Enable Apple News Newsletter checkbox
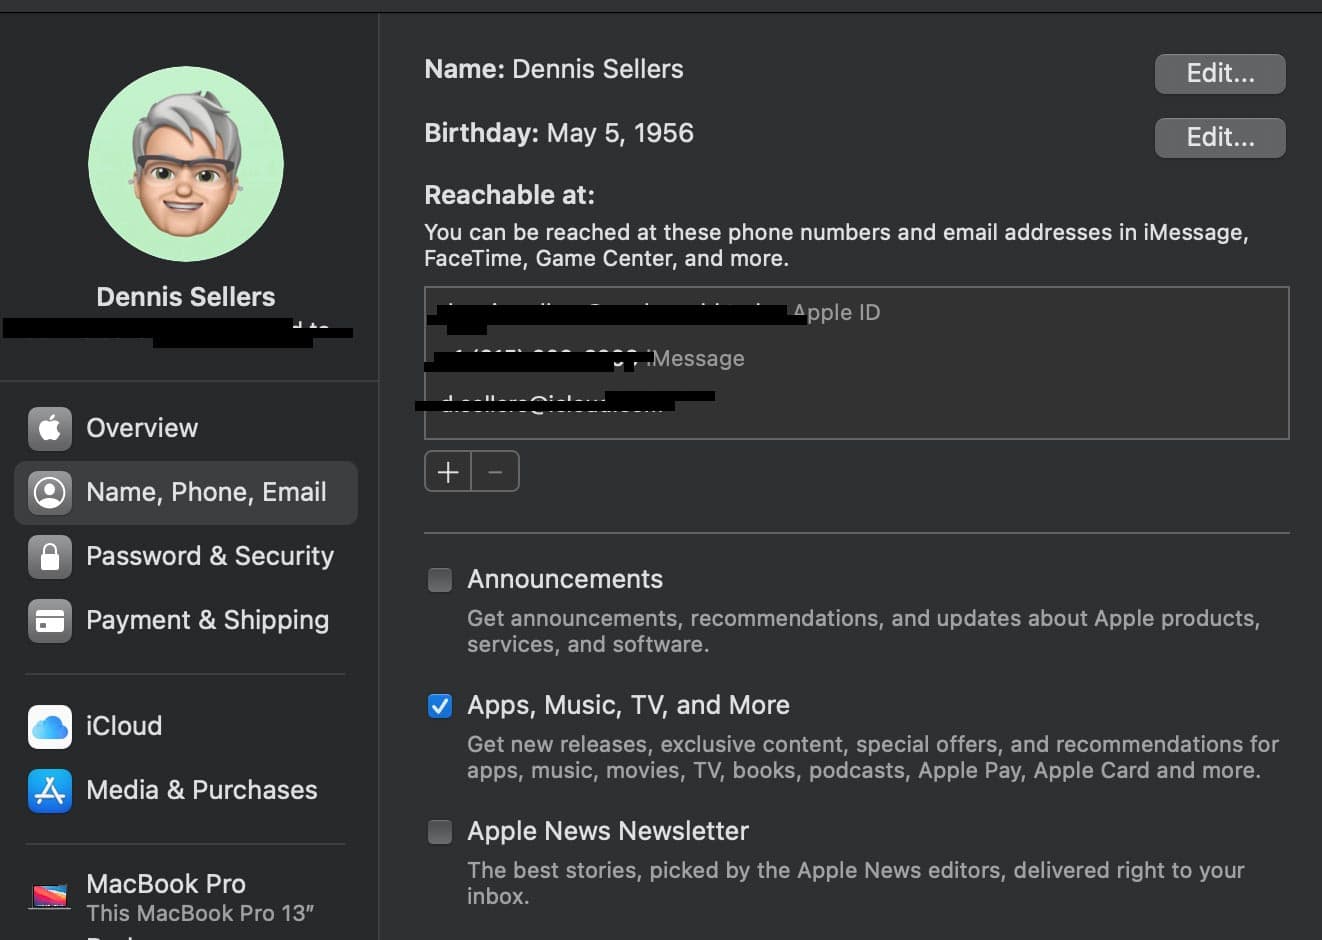This screenshot has height=940, width=1322. tap(440, 832)
